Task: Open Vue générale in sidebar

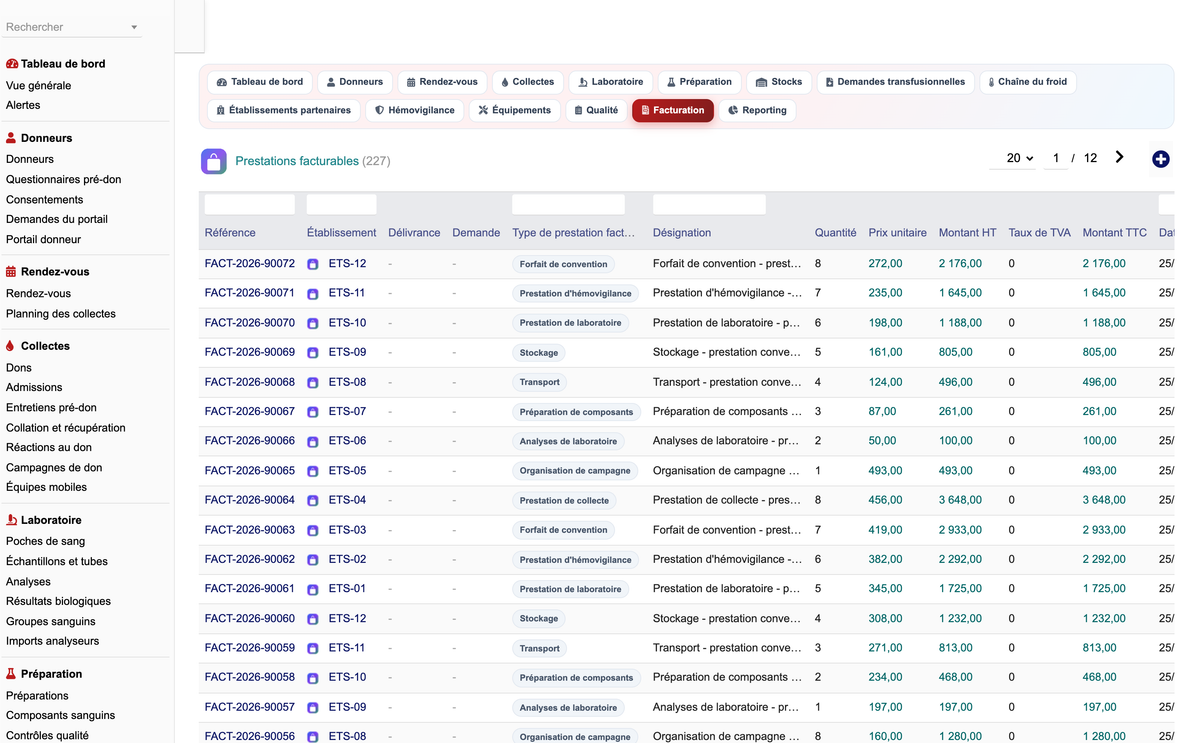Action: coord(38,86)
